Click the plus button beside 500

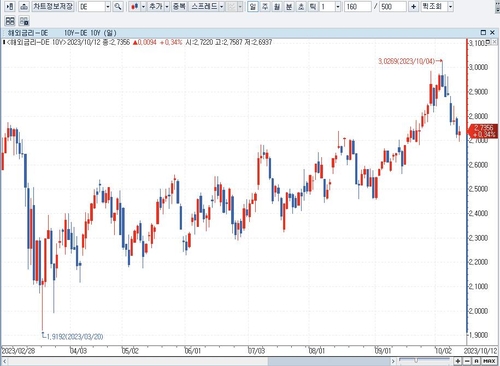pos(413,6)
